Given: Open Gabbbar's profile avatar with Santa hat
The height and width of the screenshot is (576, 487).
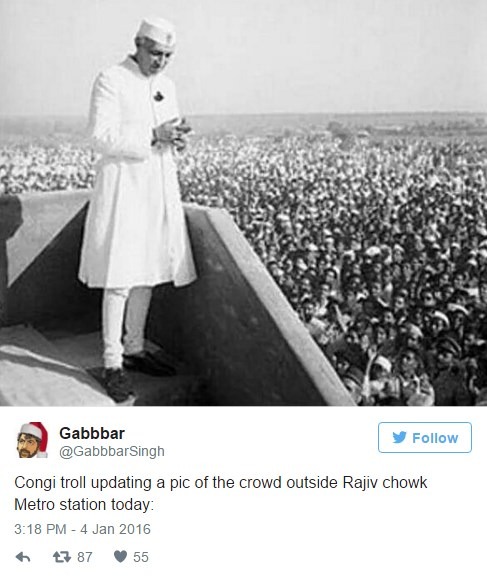Looking at the screenshot, I should click(32, 440).
